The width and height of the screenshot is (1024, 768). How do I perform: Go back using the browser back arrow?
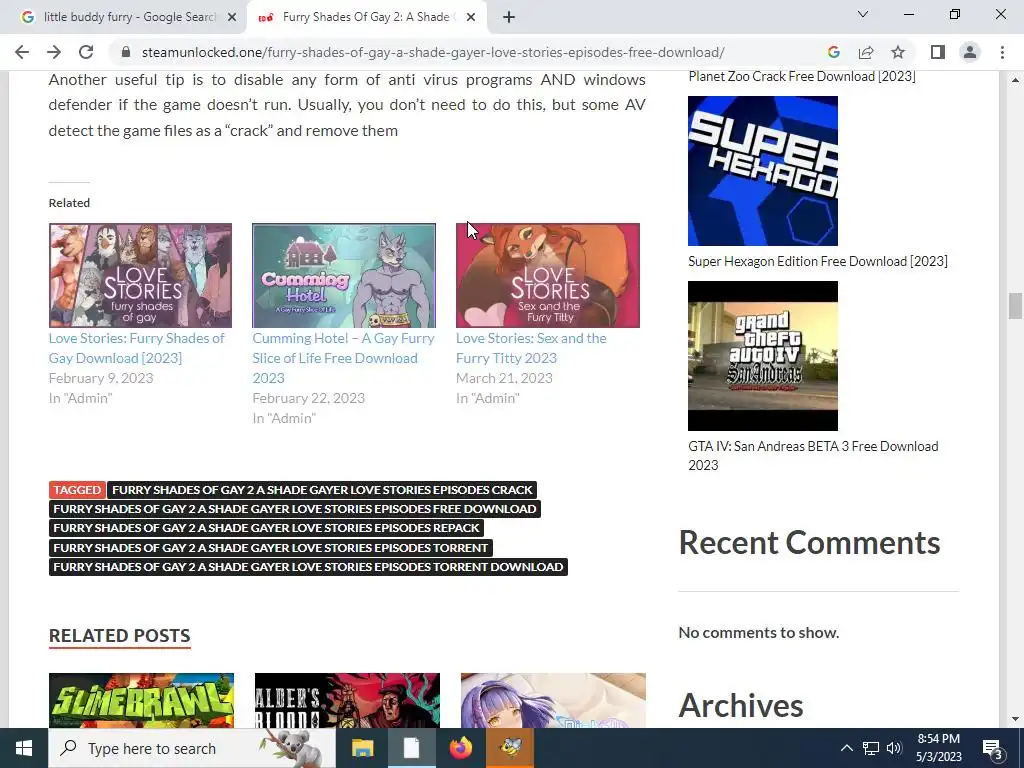click(22, 52)
